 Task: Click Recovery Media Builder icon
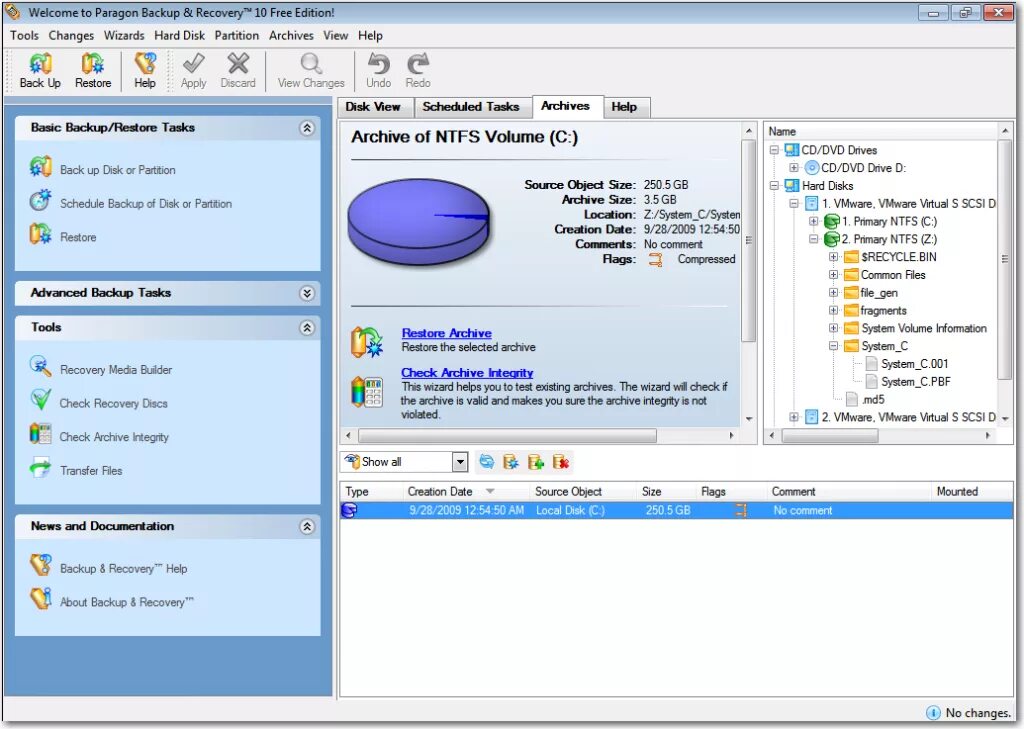[40, 366]
